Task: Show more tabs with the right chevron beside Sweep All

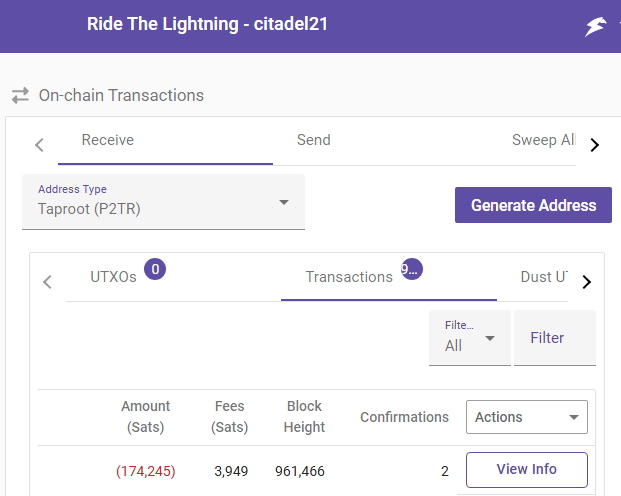Action: pyautogui.click(x=594, y=145)
